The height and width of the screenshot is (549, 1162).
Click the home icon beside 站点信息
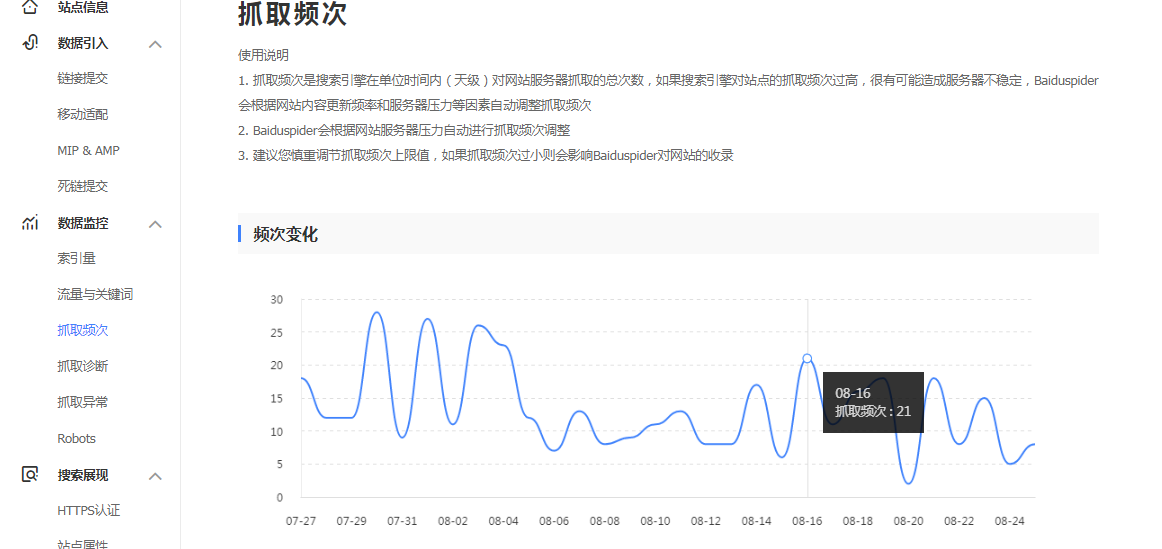(30, 7)
